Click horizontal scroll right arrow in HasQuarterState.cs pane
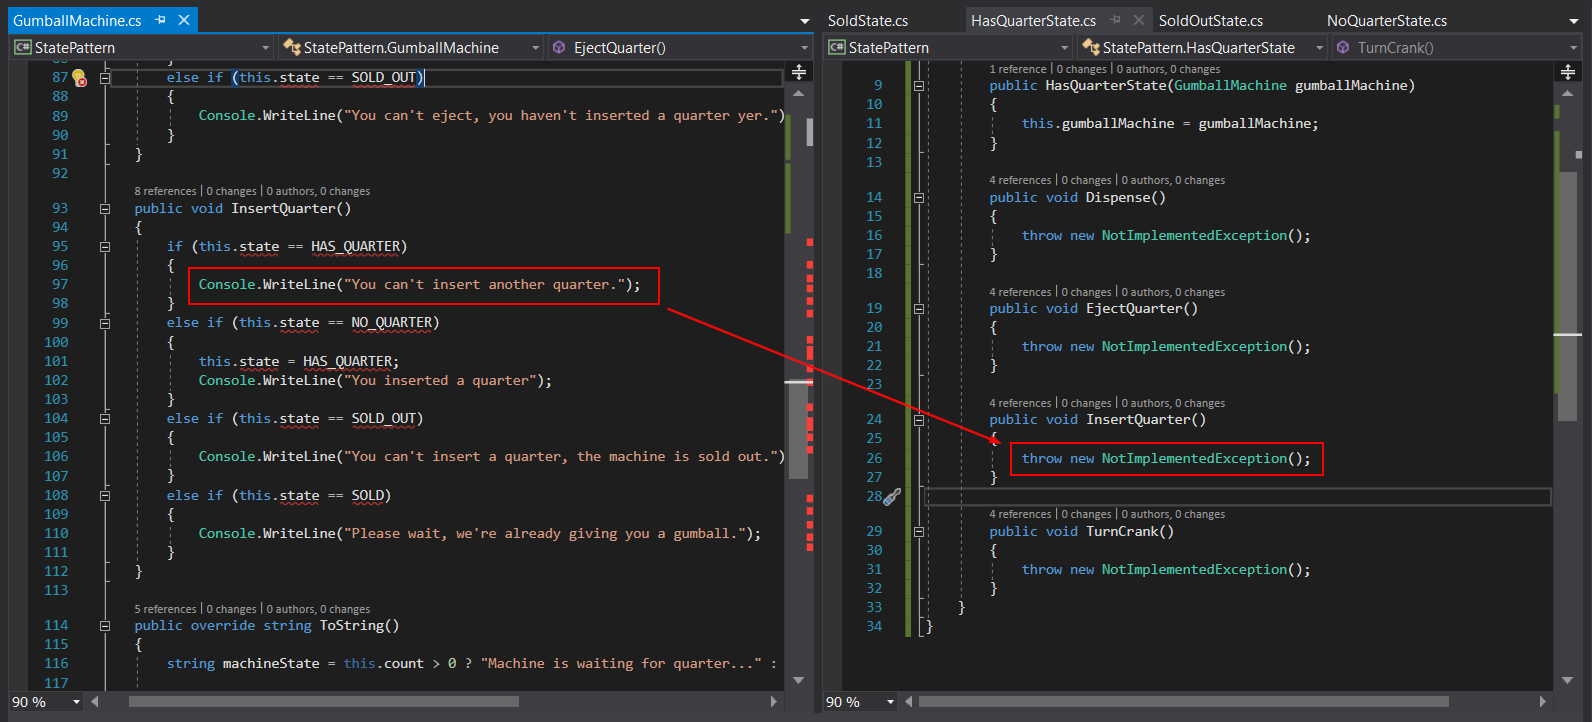Viewport: 1592px width, 722px height. (x=1542, y=702)
